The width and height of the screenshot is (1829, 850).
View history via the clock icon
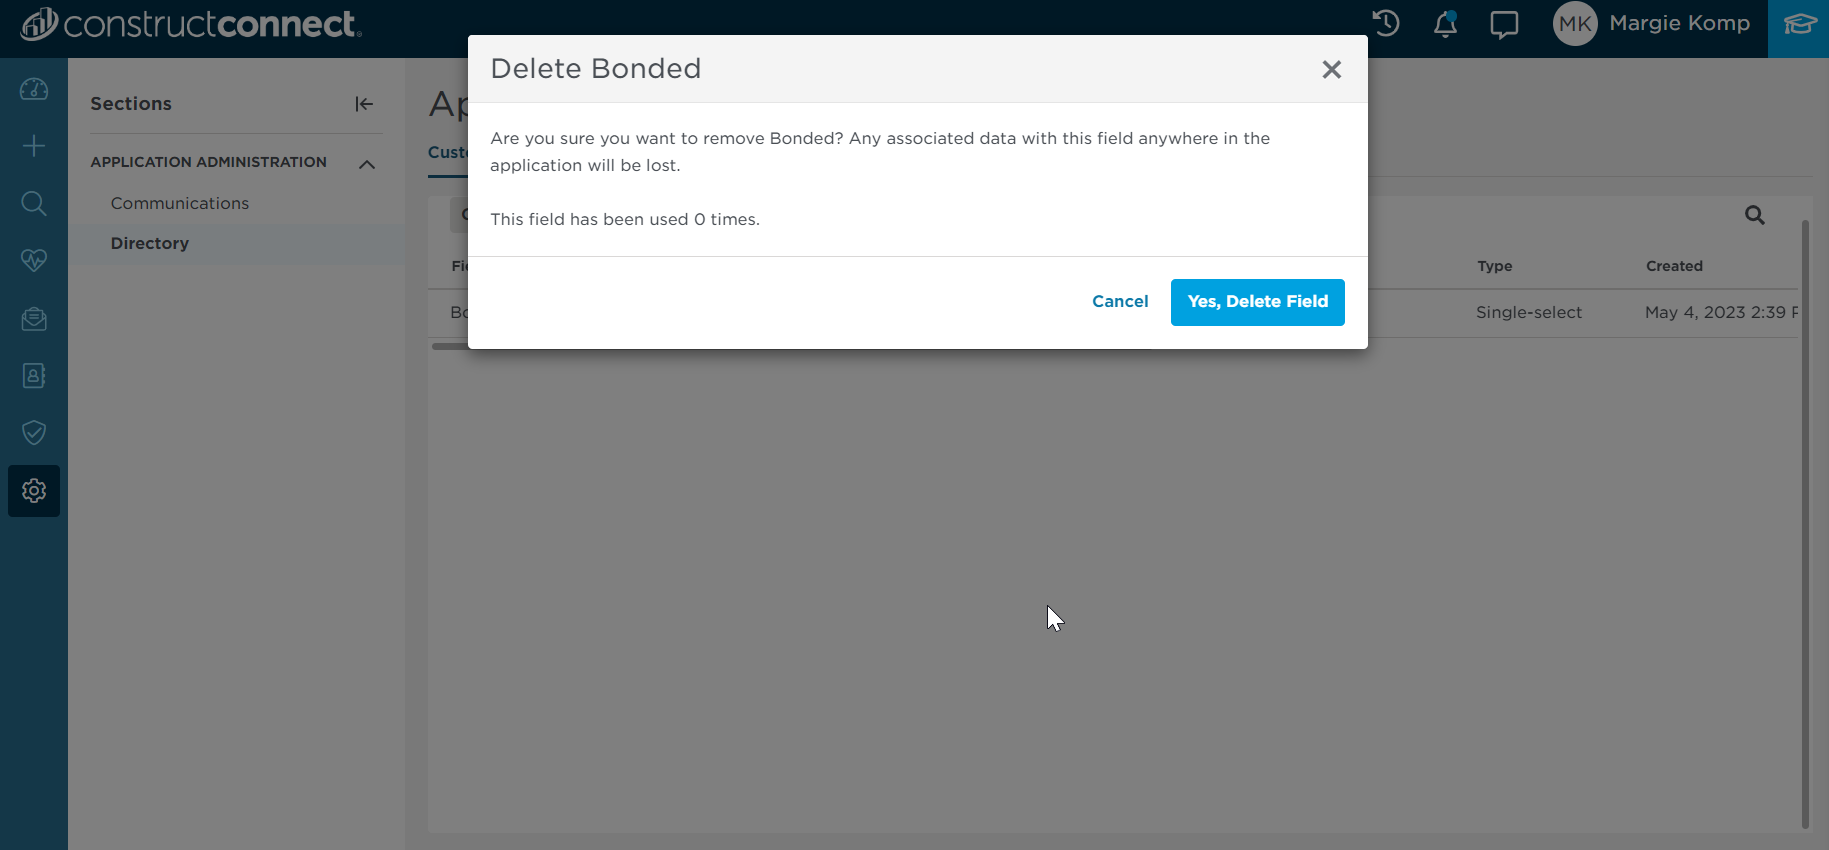(x=1385, y=23)
